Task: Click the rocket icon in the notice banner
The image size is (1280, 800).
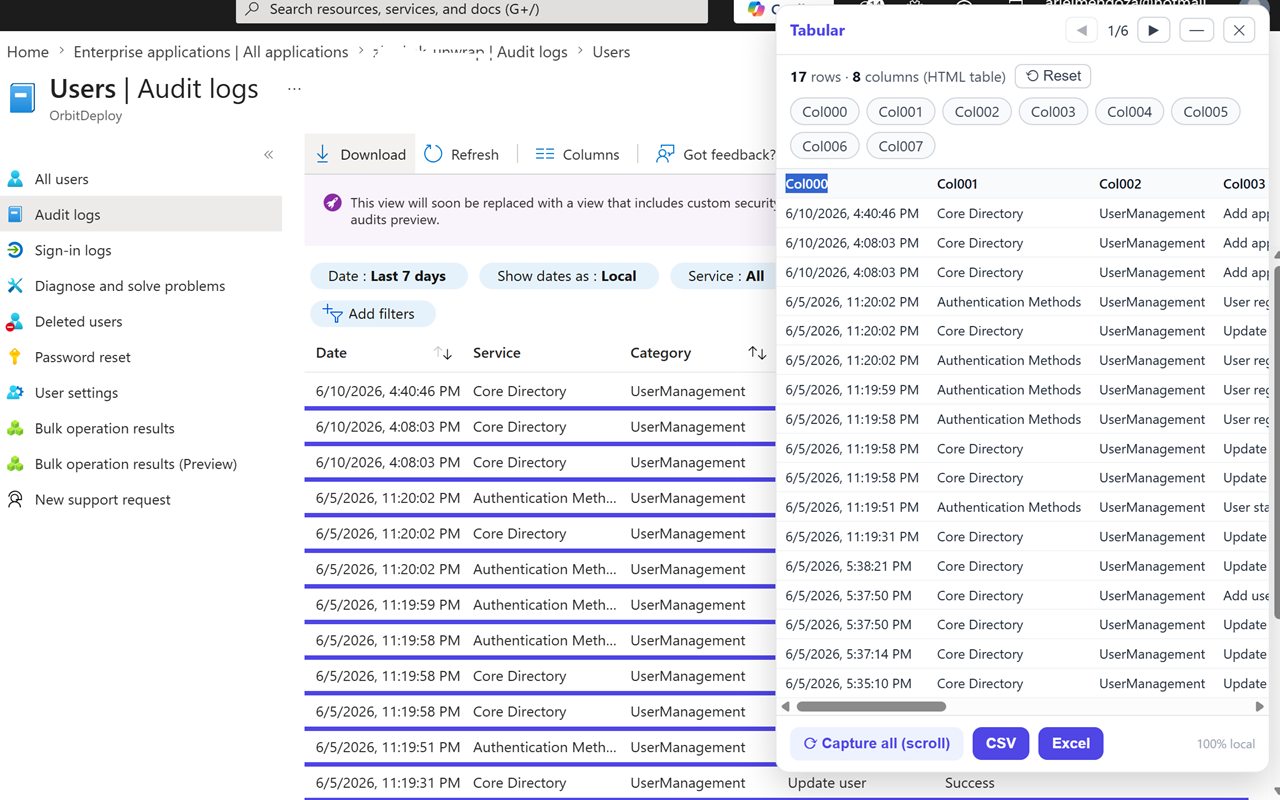Action: click(332, 203)
